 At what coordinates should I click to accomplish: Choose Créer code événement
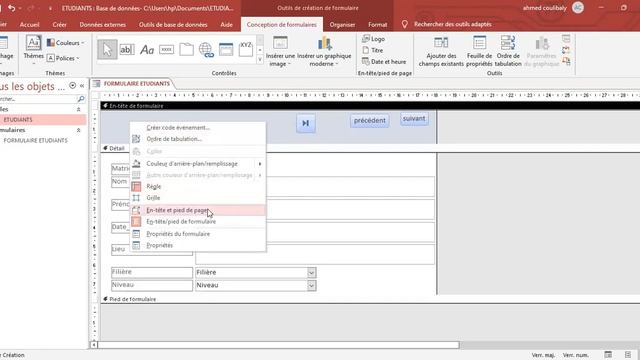(198, 128)
